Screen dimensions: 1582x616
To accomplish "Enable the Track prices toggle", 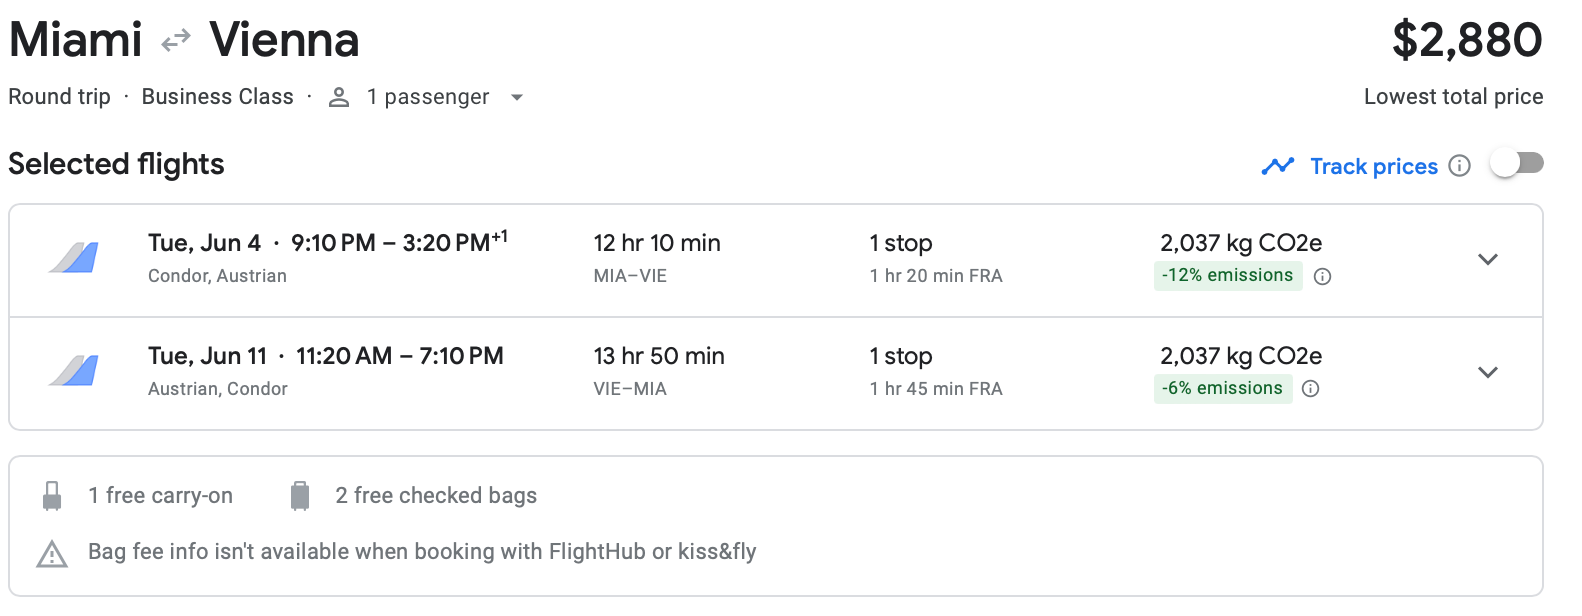I will [x=1516, y=163].
